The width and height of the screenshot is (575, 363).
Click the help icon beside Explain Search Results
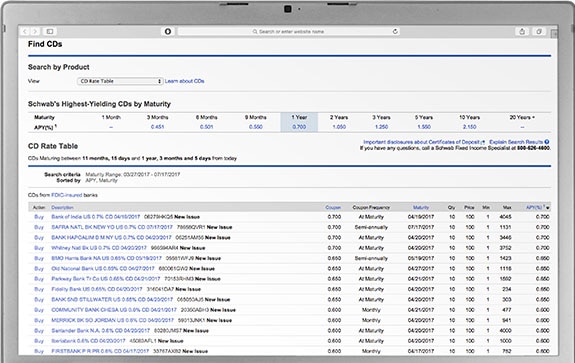click(547, 142)
